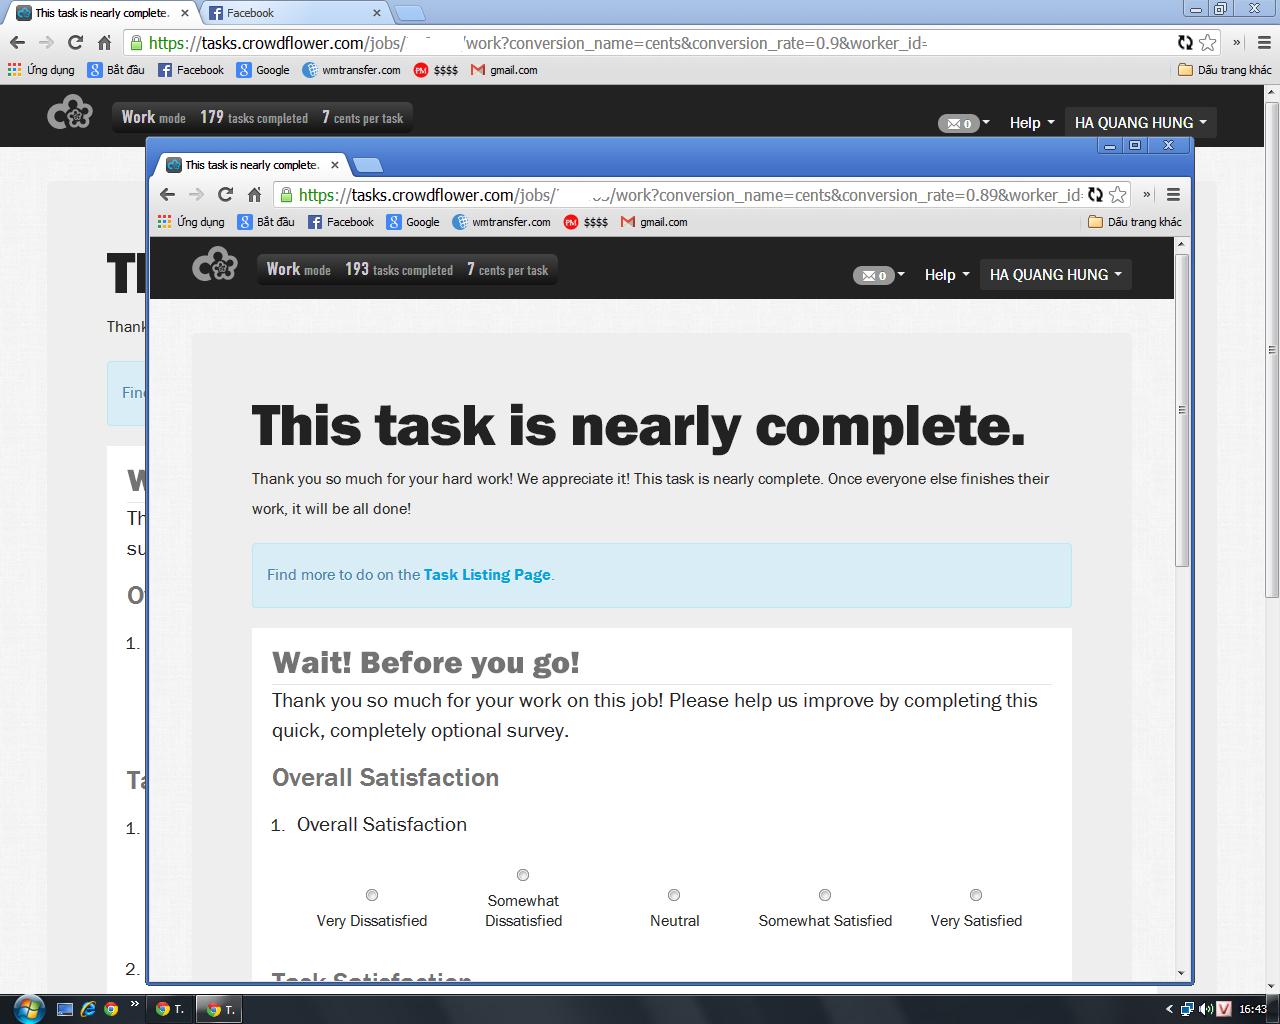This screenshot has height=1024, width=1280.
Task: Open the Facebook bookmark in the front window
Action: [x=340, y=222]
